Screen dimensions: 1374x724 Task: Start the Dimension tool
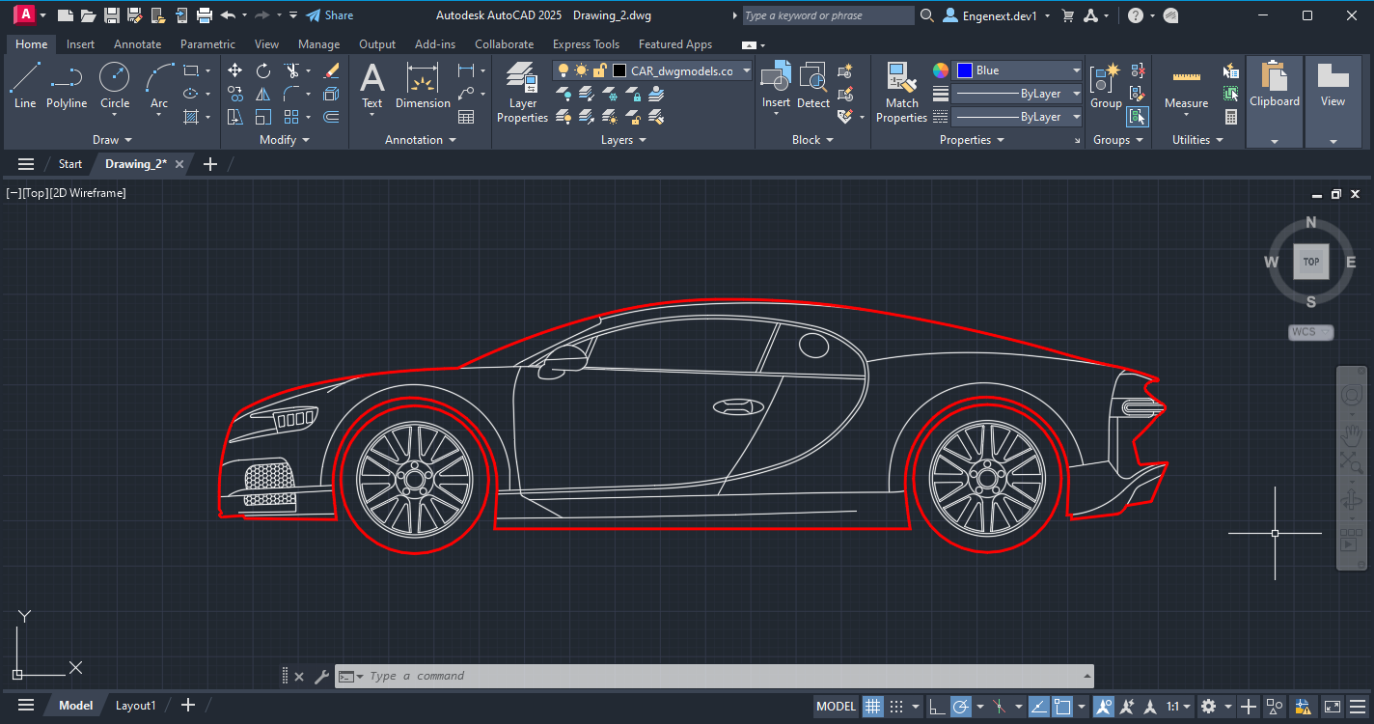pyautogui.click(x=423, y=85)
